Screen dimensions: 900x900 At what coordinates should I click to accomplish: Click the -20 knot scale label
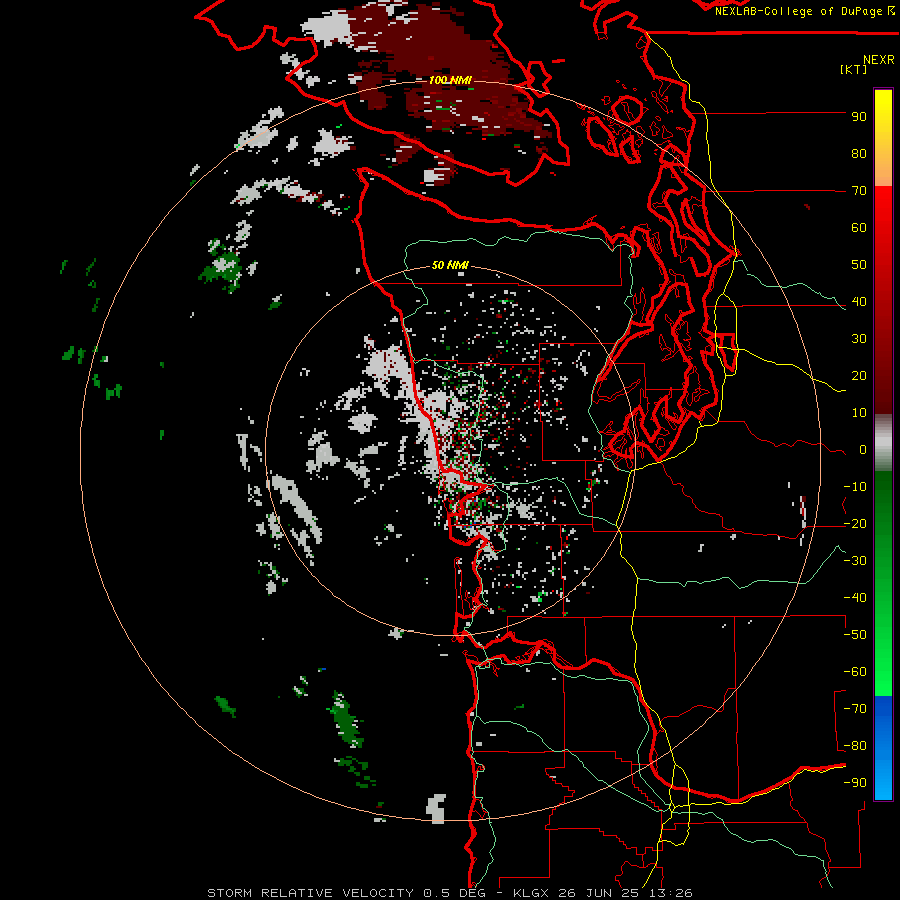tap(855, 524)
